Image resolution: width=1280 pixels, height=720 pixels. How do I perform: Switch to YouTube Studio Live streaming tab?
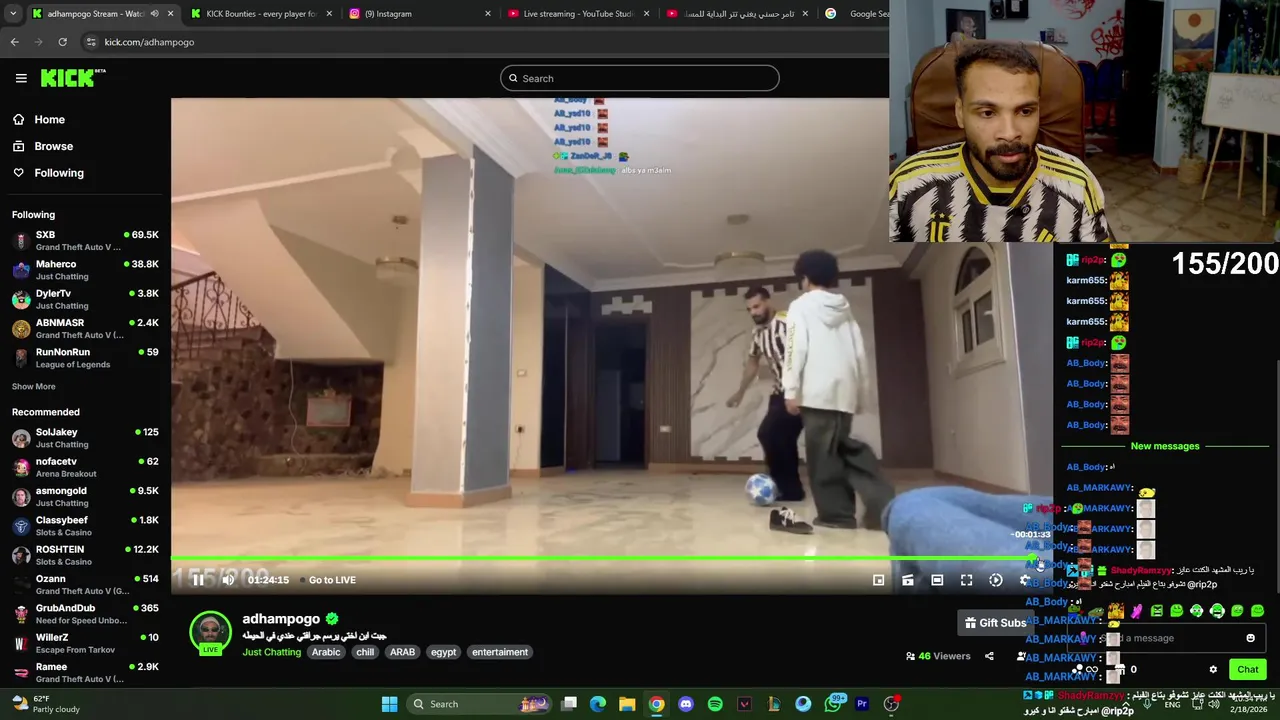578,14
